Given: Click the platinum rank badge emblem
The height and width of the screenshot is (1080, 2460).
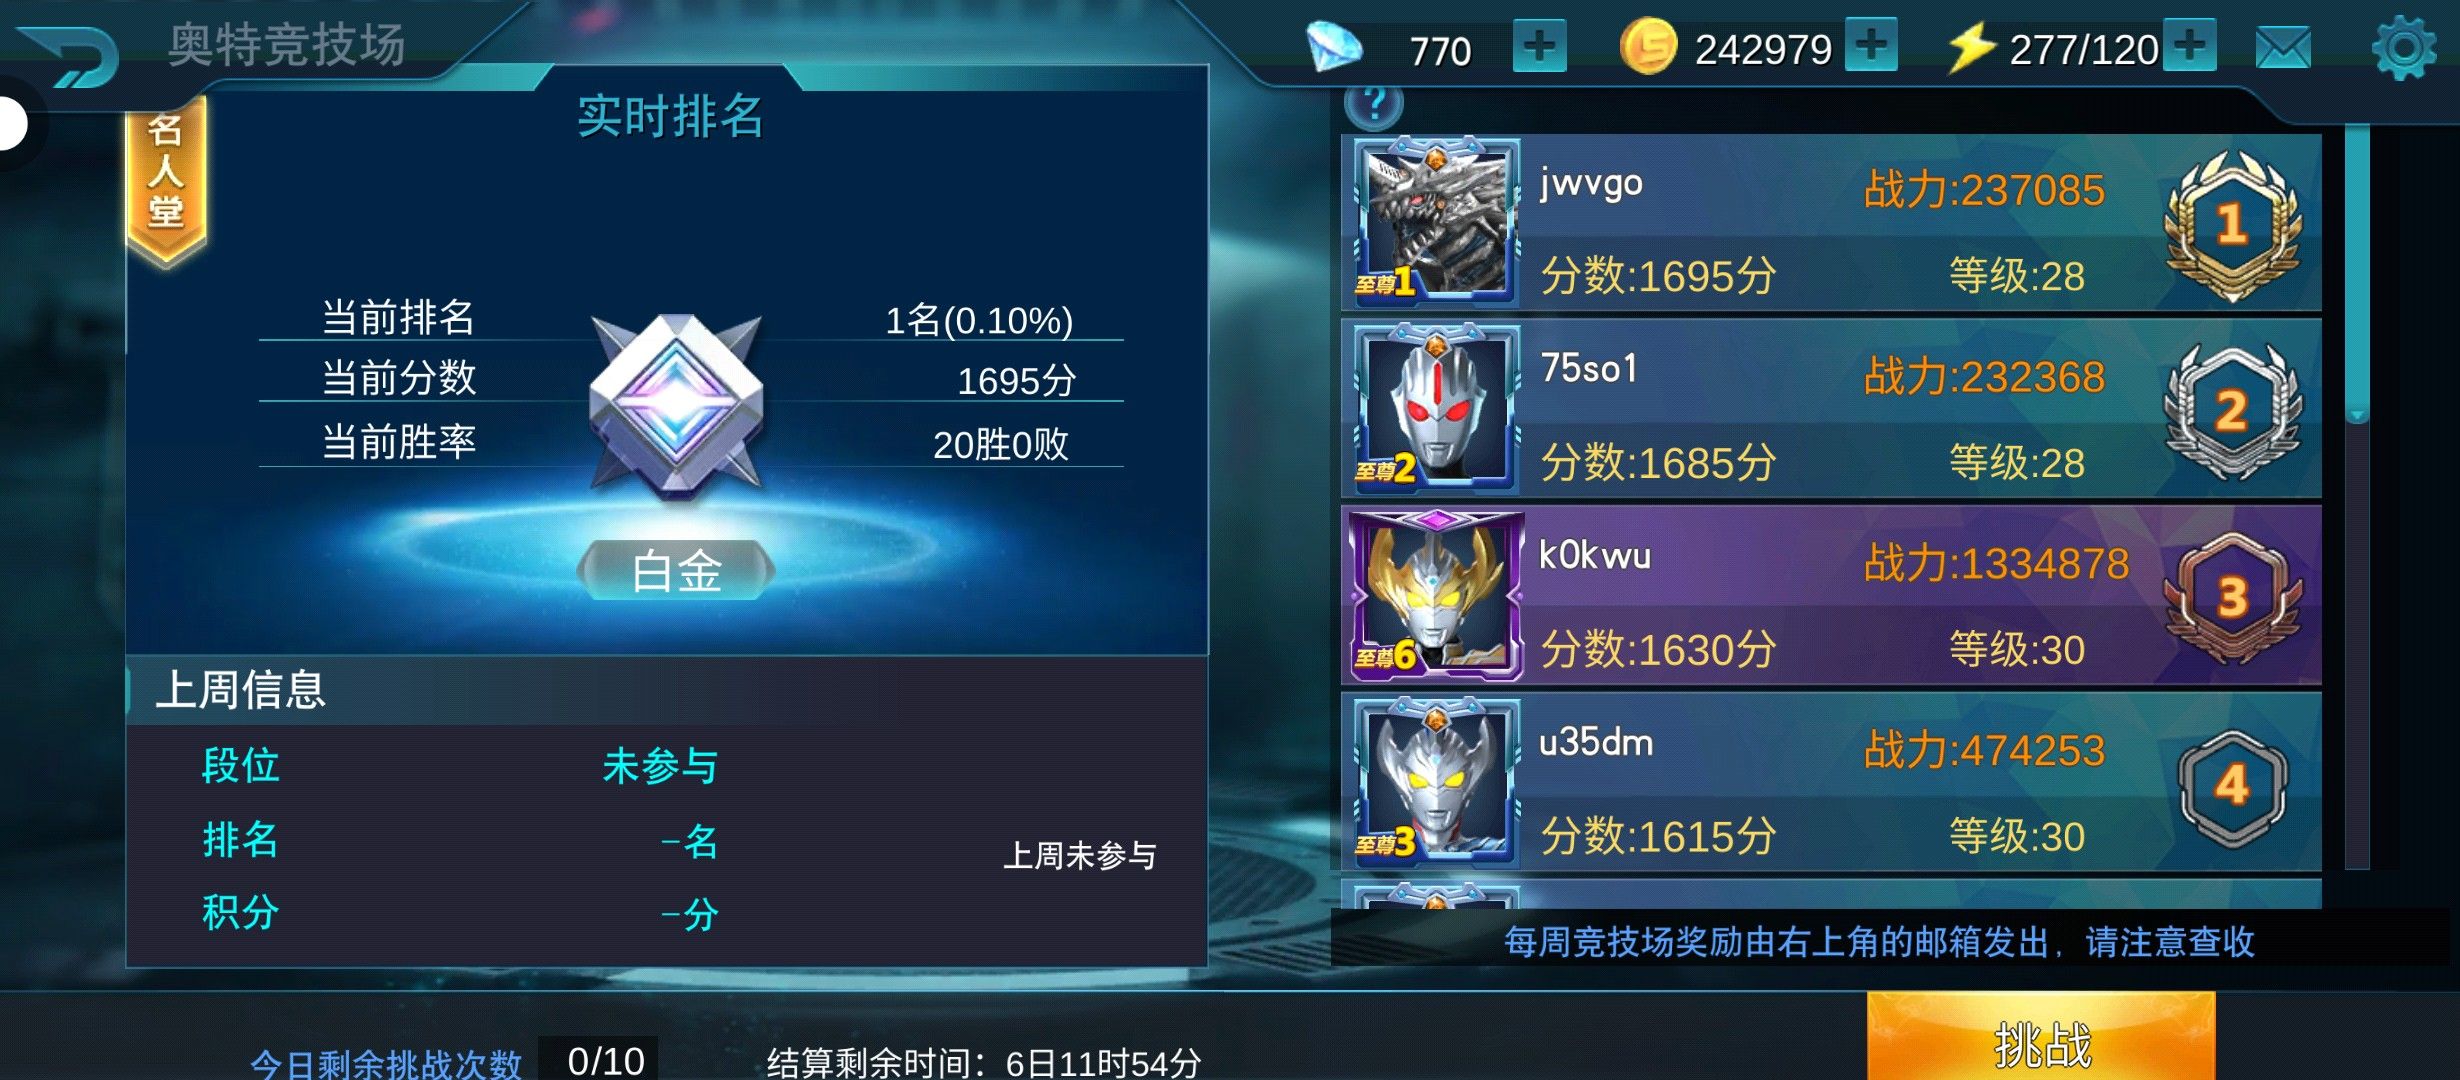Looking at the screenshot, I should tap(677, 405).
